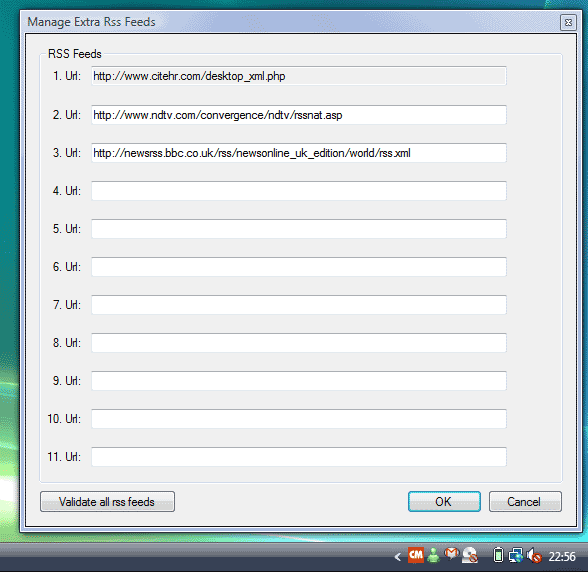Open the green messenger buddy tray icon

(x=434, y=555)
